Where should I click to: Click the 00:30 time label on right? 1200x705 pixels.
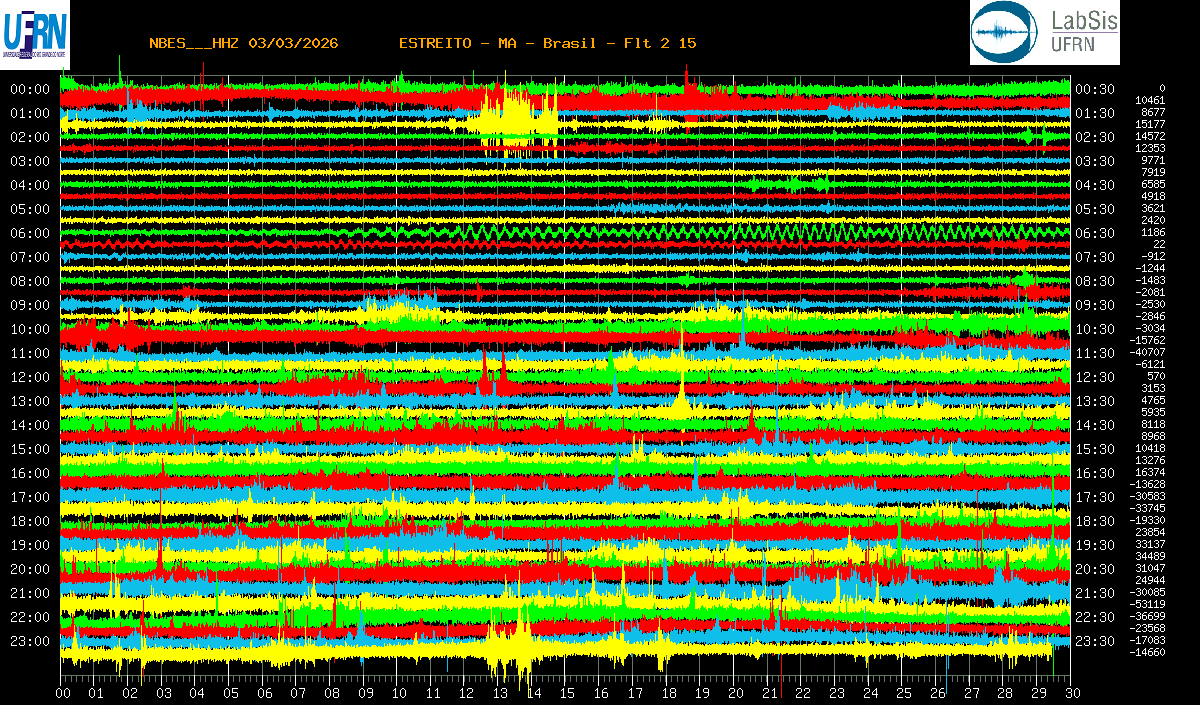point(1094,89)
